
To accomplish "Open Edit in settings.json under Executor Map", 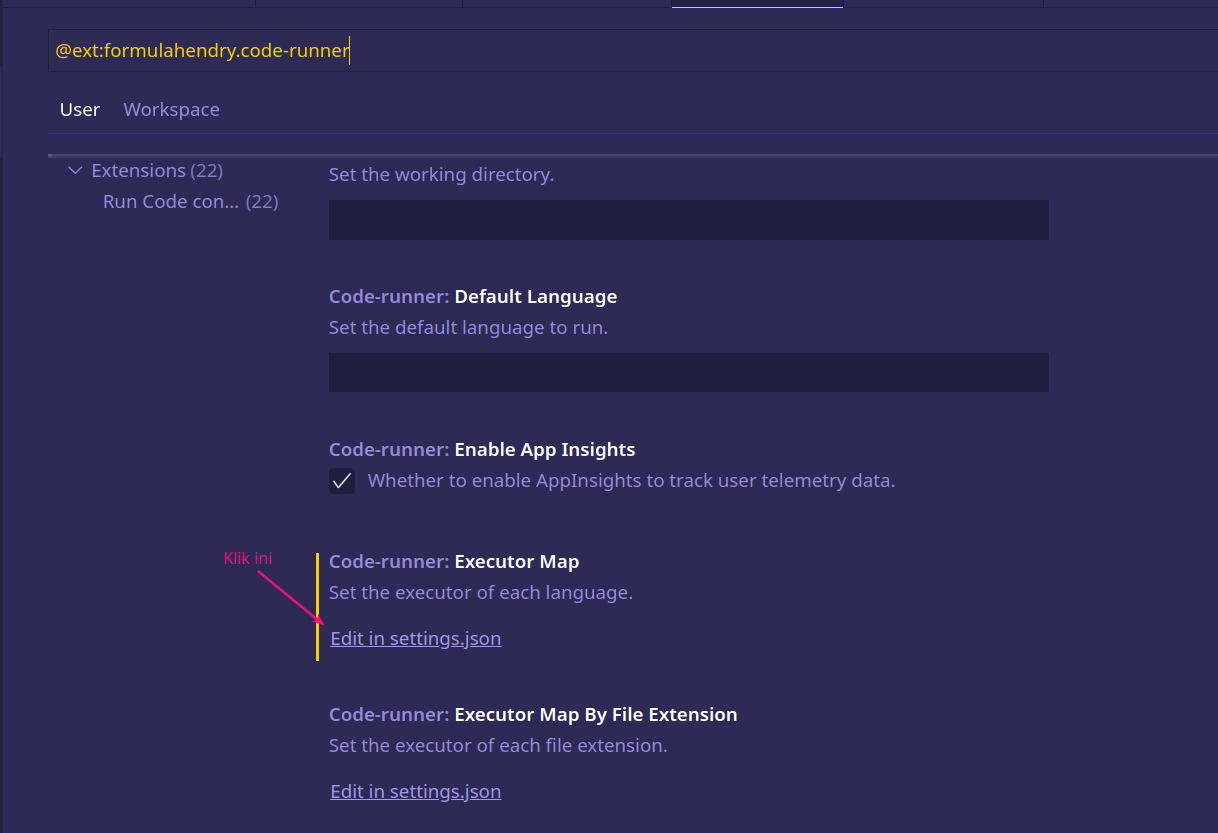I will tap(415, 638).
